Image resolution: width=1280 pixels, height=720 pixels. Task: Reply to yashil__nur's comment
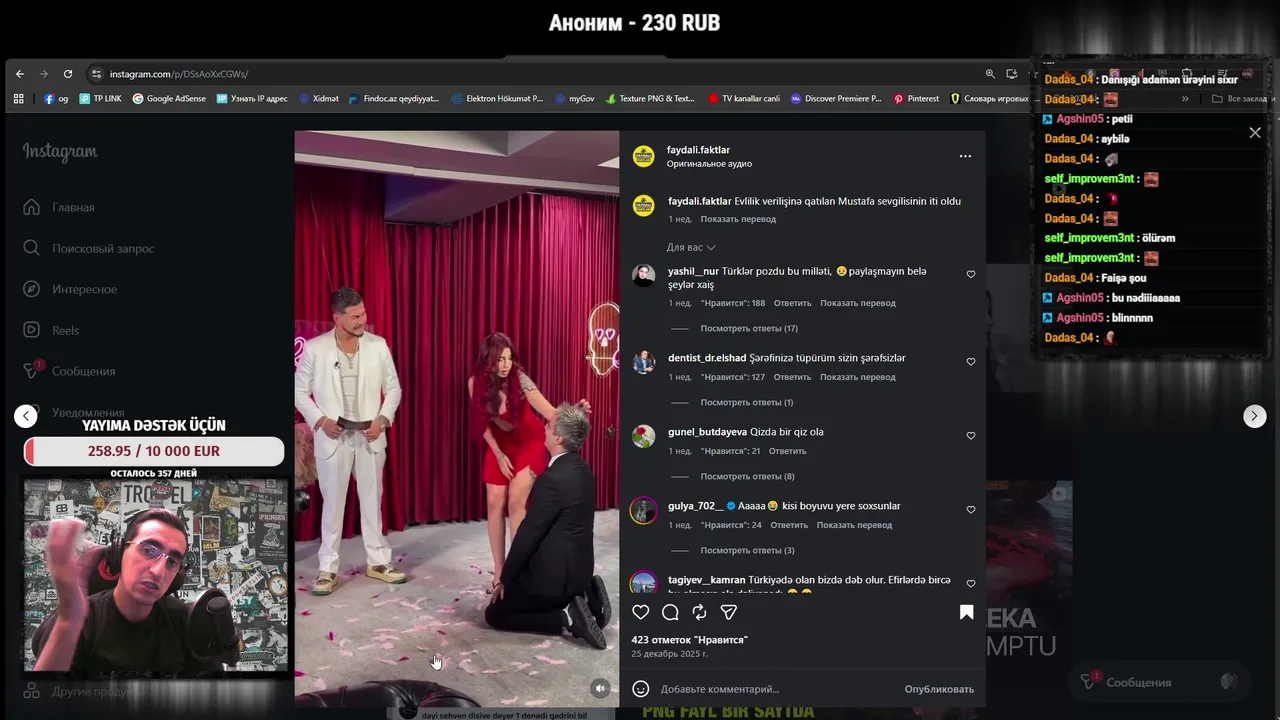792,303
